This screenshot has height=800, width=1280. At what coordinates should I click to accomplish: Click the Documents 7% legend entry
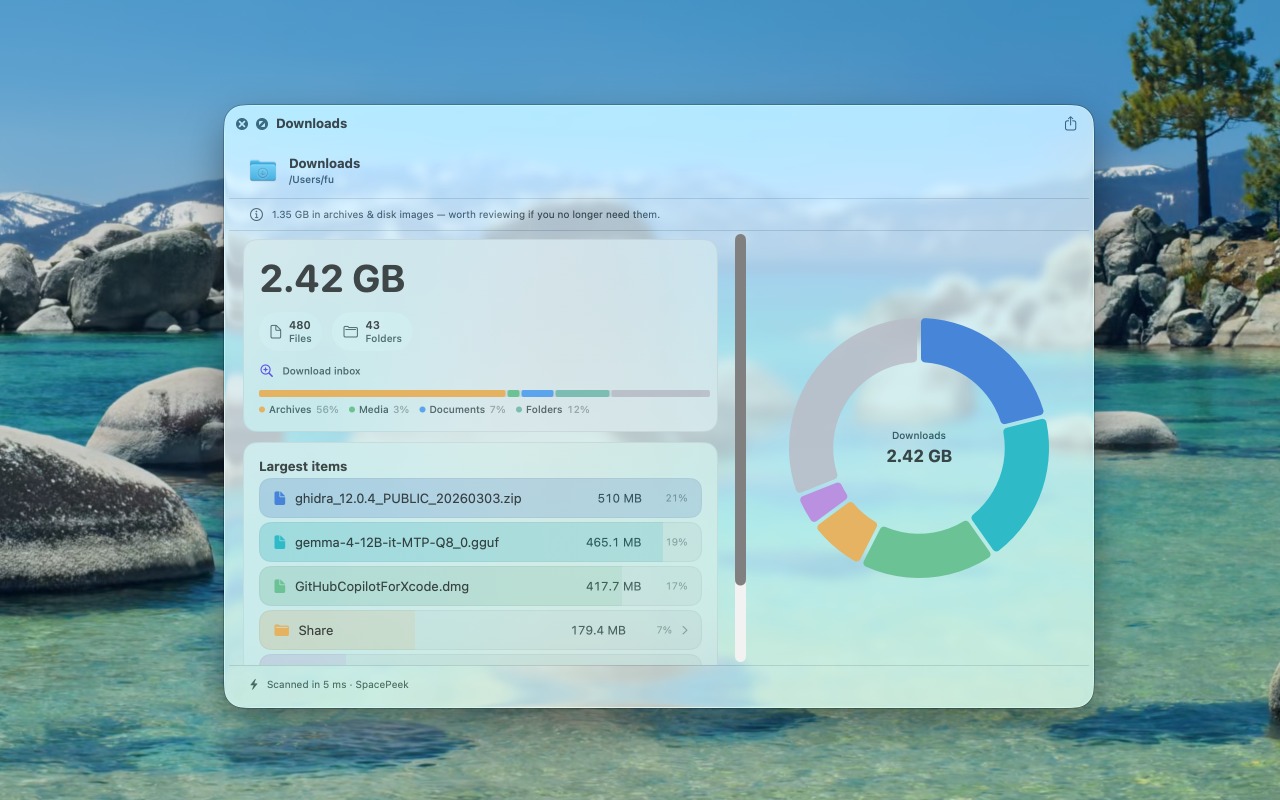(x=462, y=410)
